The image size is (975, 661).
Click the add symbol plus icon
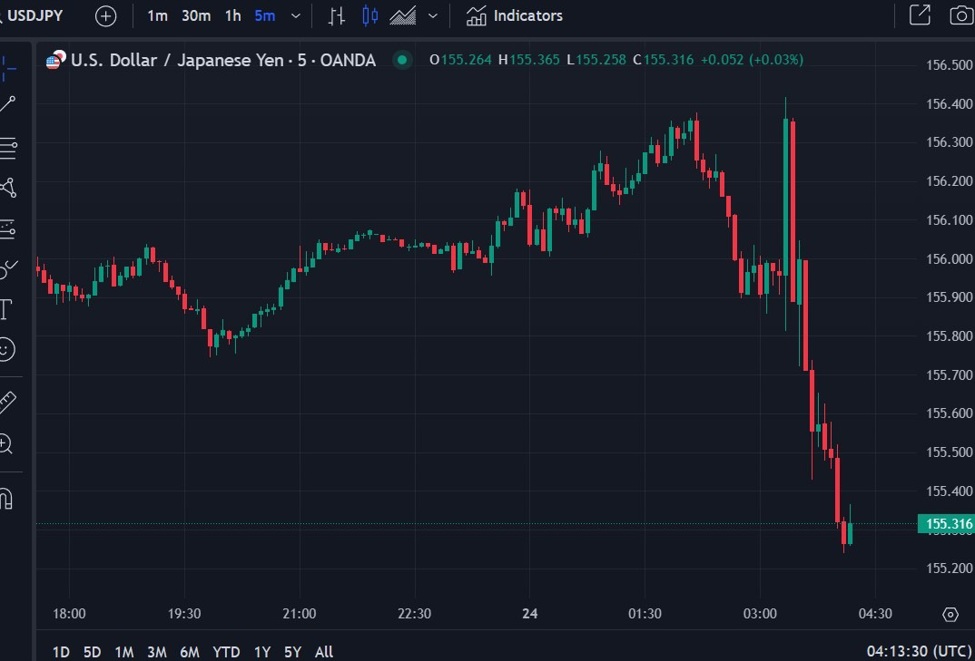coord(105,16)
